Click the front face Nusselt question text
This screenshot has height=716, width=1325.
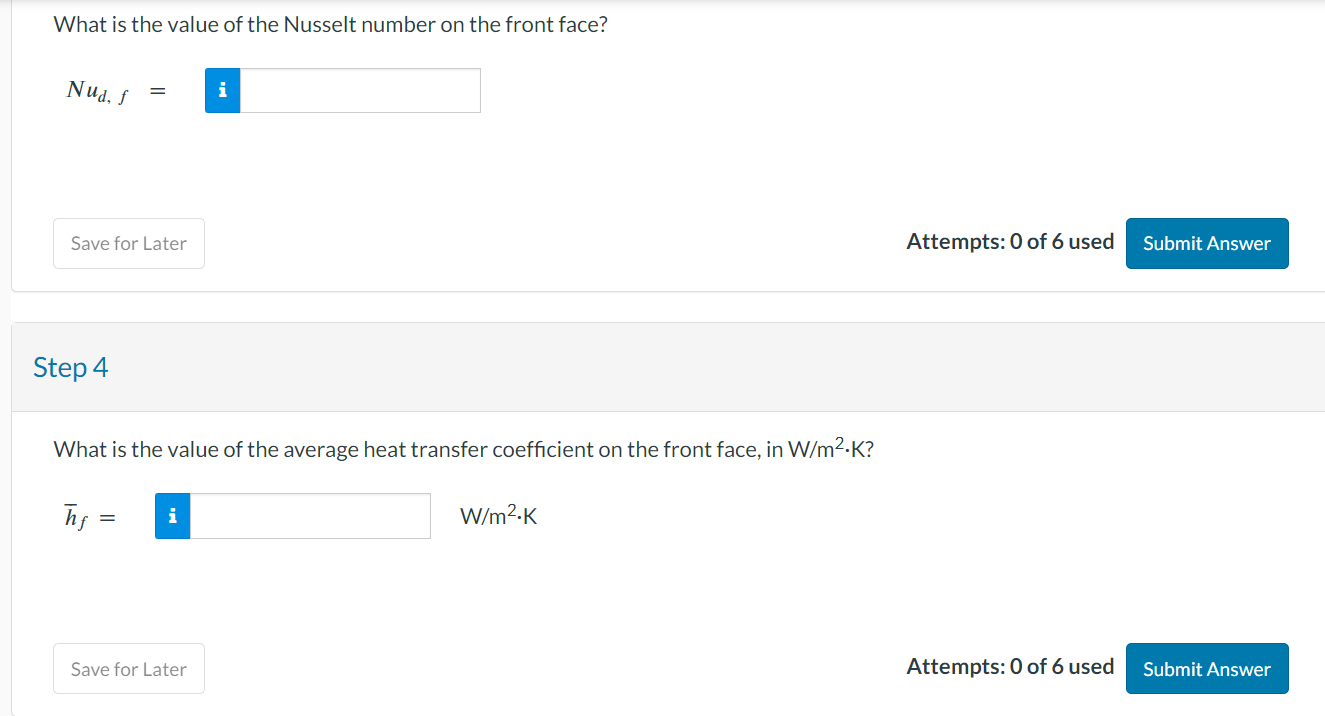tap(330, 24)
